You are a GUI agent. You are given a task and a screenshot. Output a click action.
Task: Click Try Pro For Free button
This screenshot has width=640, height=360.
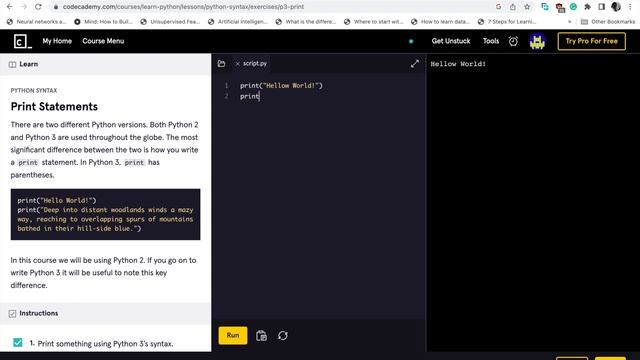591,41
